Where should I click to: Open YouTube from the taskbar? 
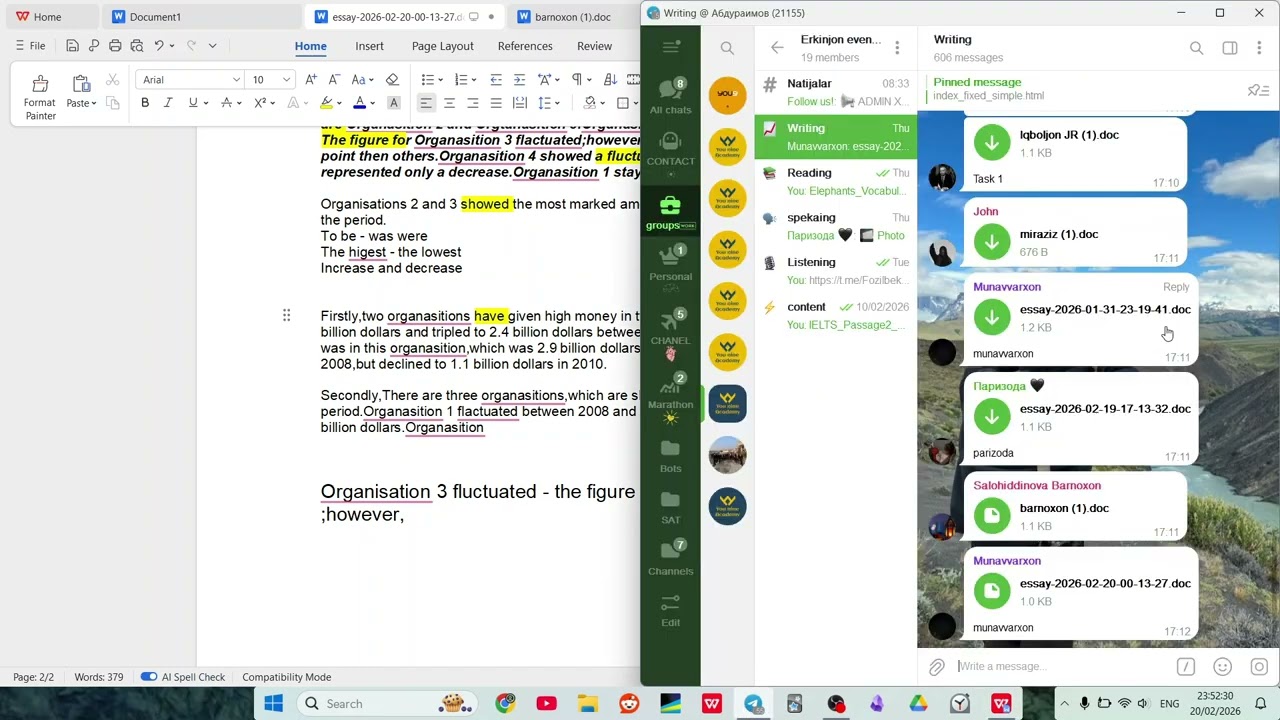click(x=546, y=704)
